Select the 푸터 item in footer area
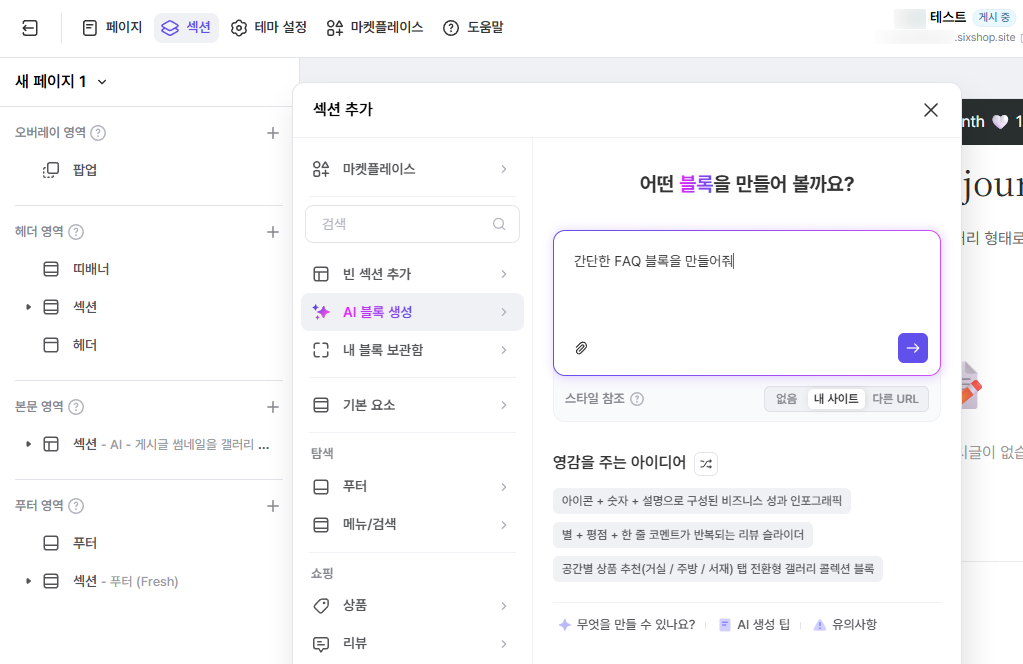Image resolution: width=1023 pixels, height=664 pixels. tap(85, 543)
